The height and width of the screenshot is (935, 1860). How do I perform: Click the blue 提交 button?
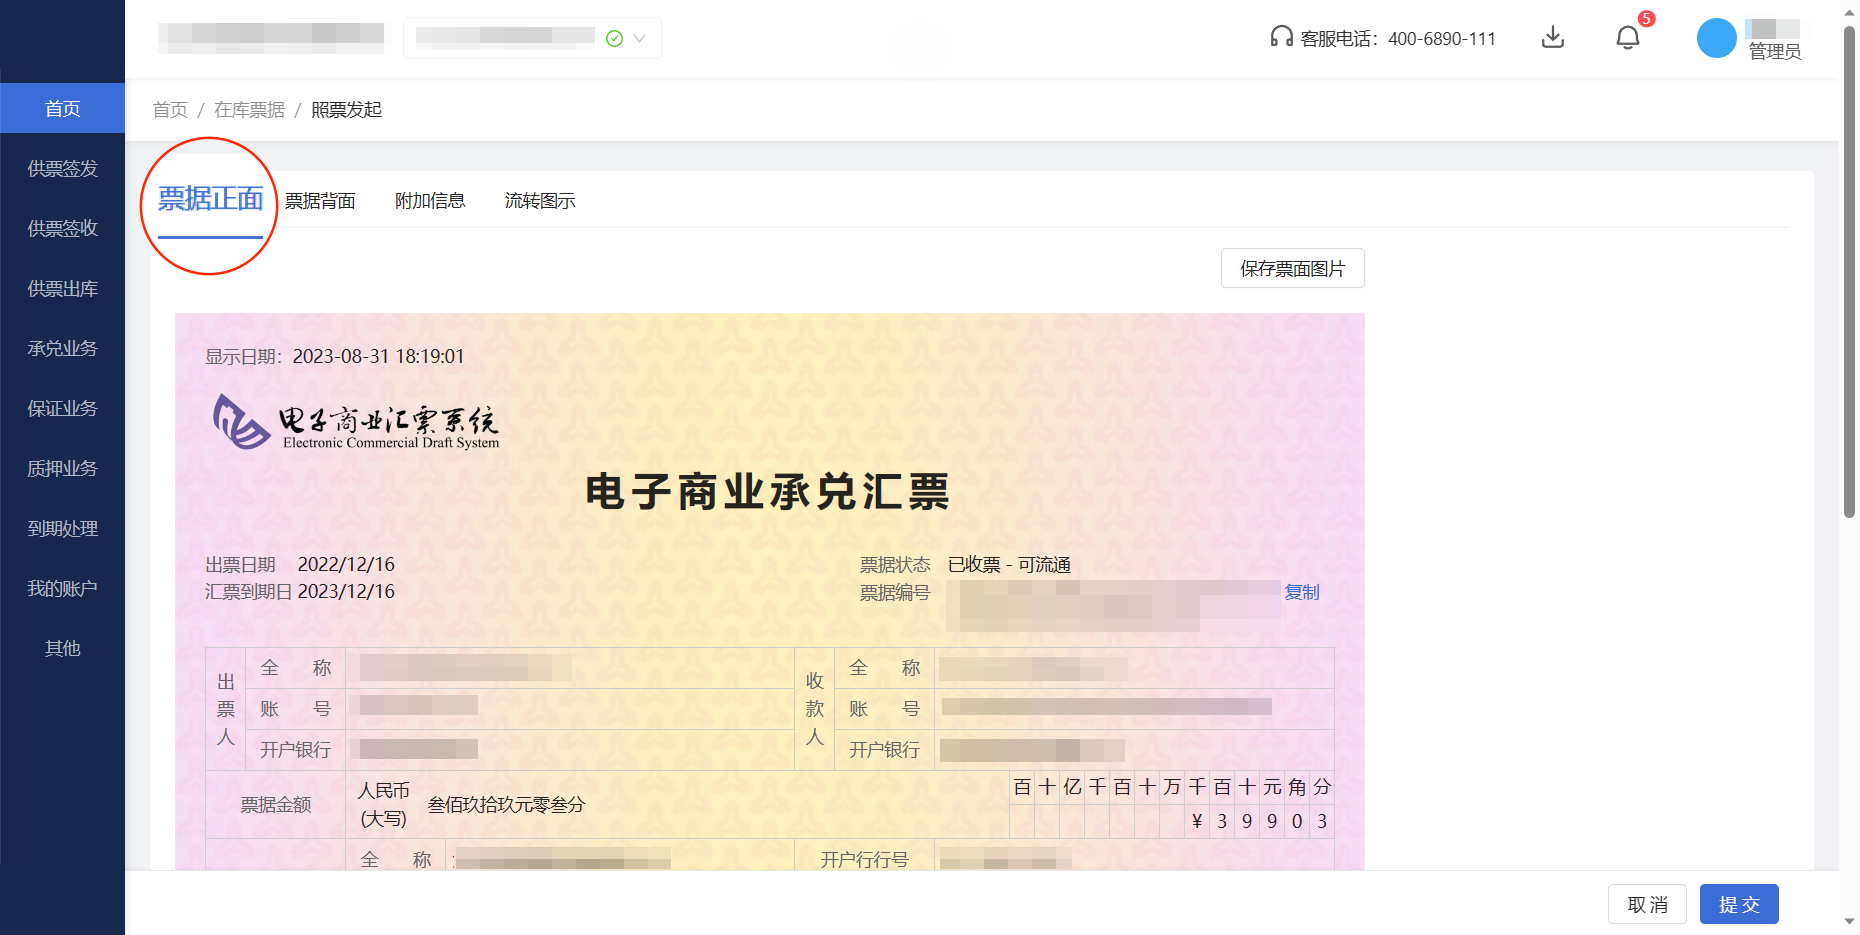[1739, 903]
